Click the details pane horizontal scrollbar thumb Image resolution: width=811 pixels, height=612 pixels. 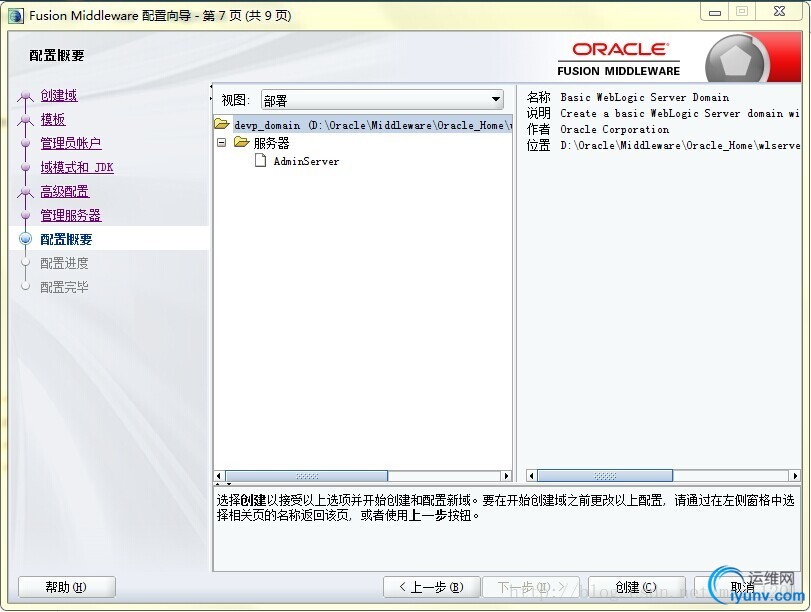[605, 475]
